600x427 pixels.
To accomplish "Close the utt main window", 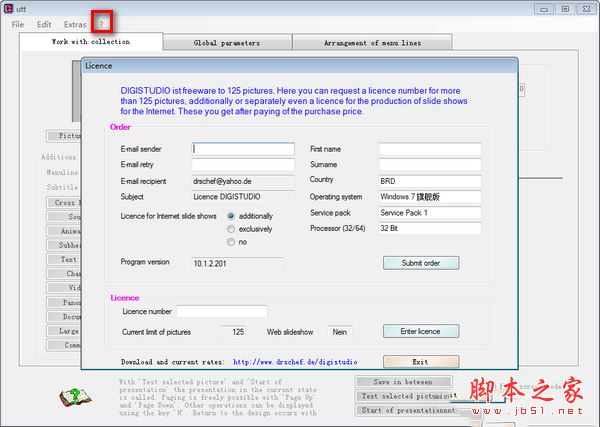I will [586, 9].
